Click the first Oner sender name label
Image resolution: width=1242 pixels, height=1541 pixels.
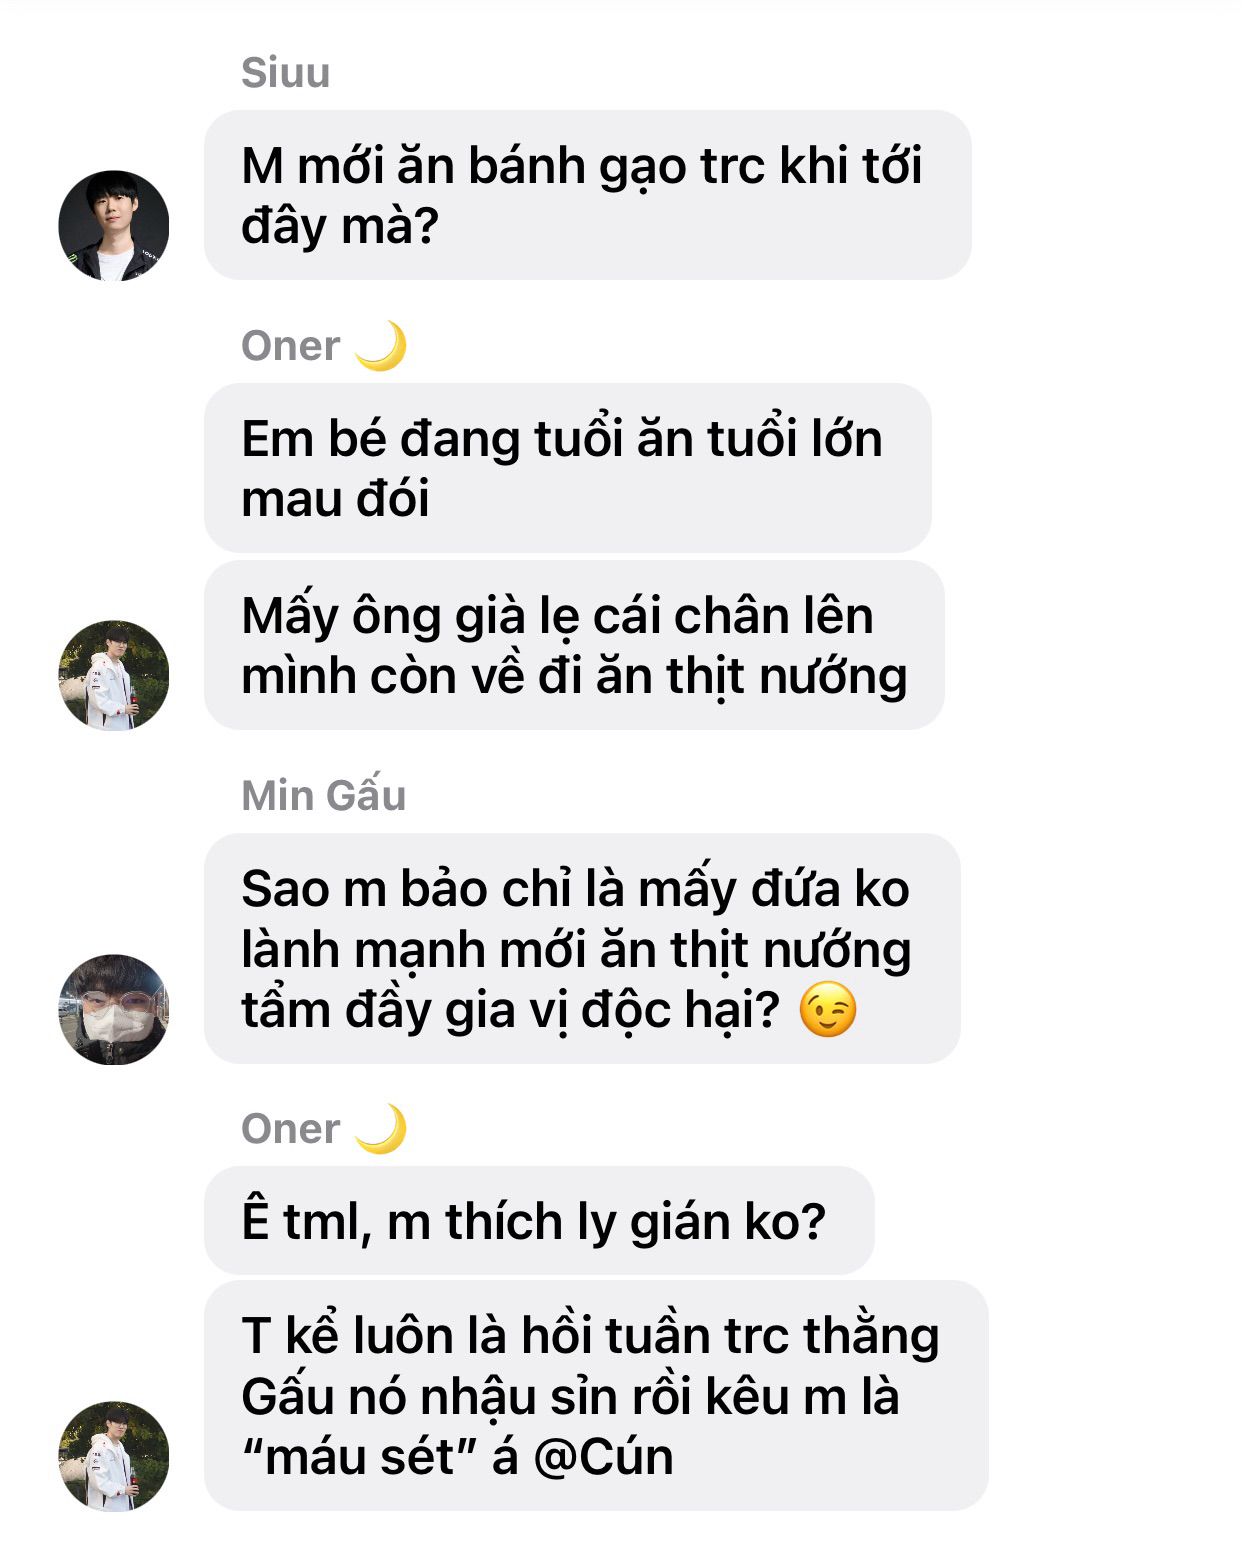tap(290, 346)
